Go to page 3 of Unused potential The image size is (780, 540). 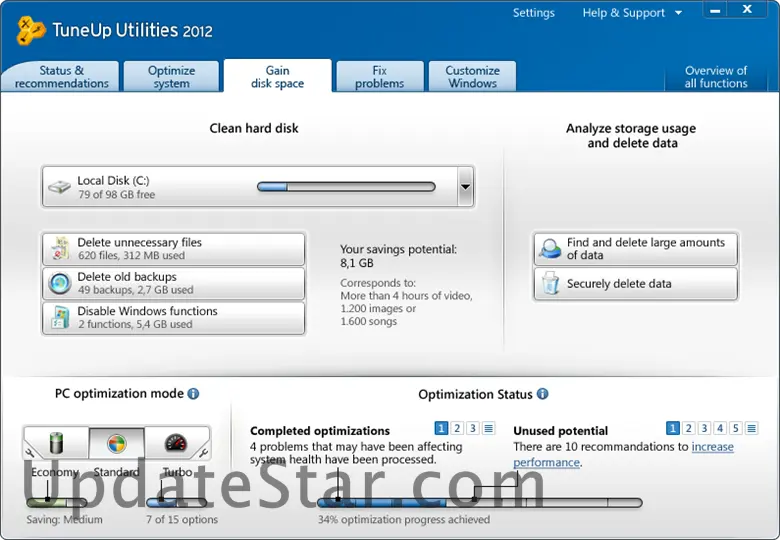pos(704,428)
